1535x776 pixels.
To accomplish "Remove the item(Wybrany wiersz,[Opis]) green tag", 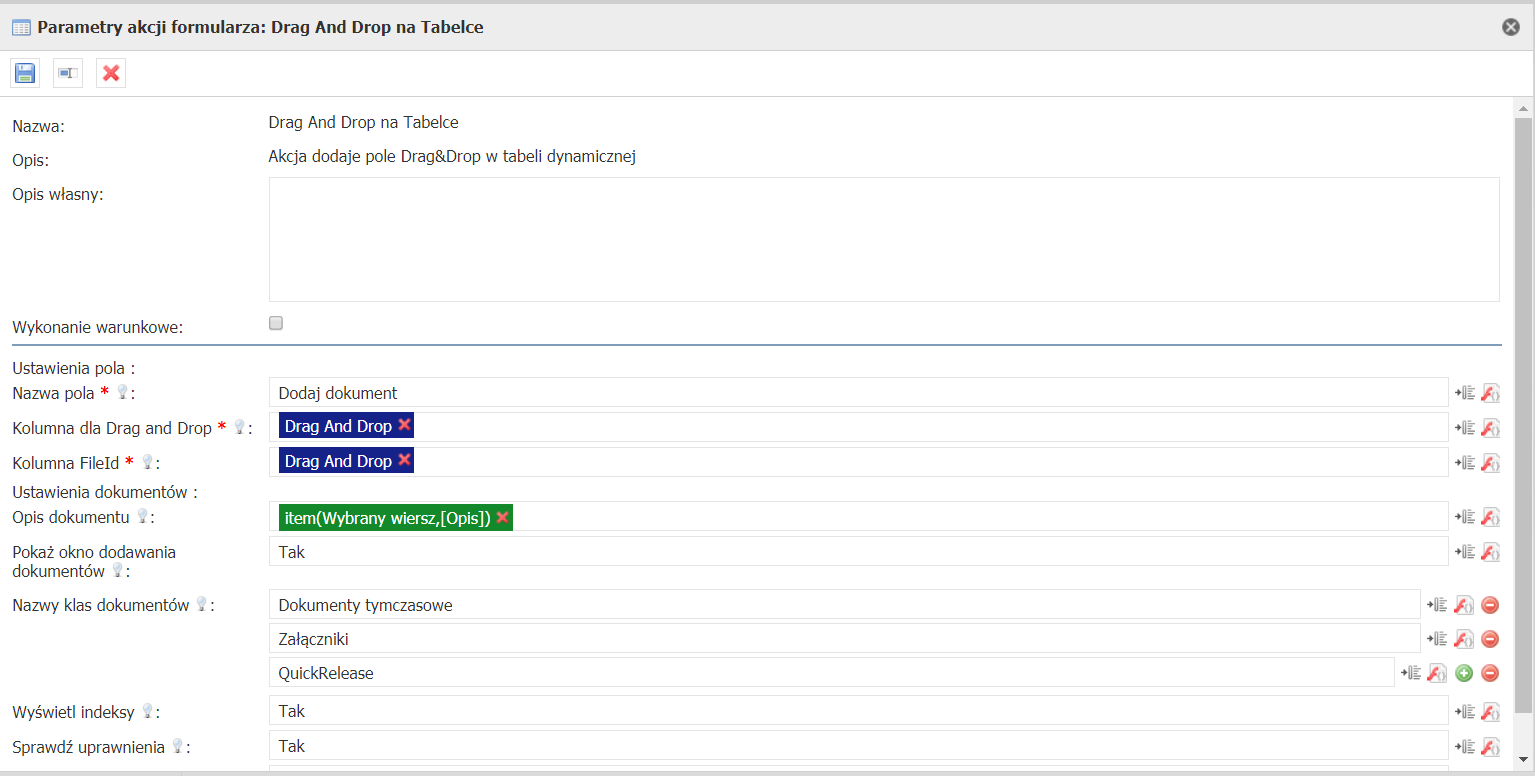I will pos(503,517).
